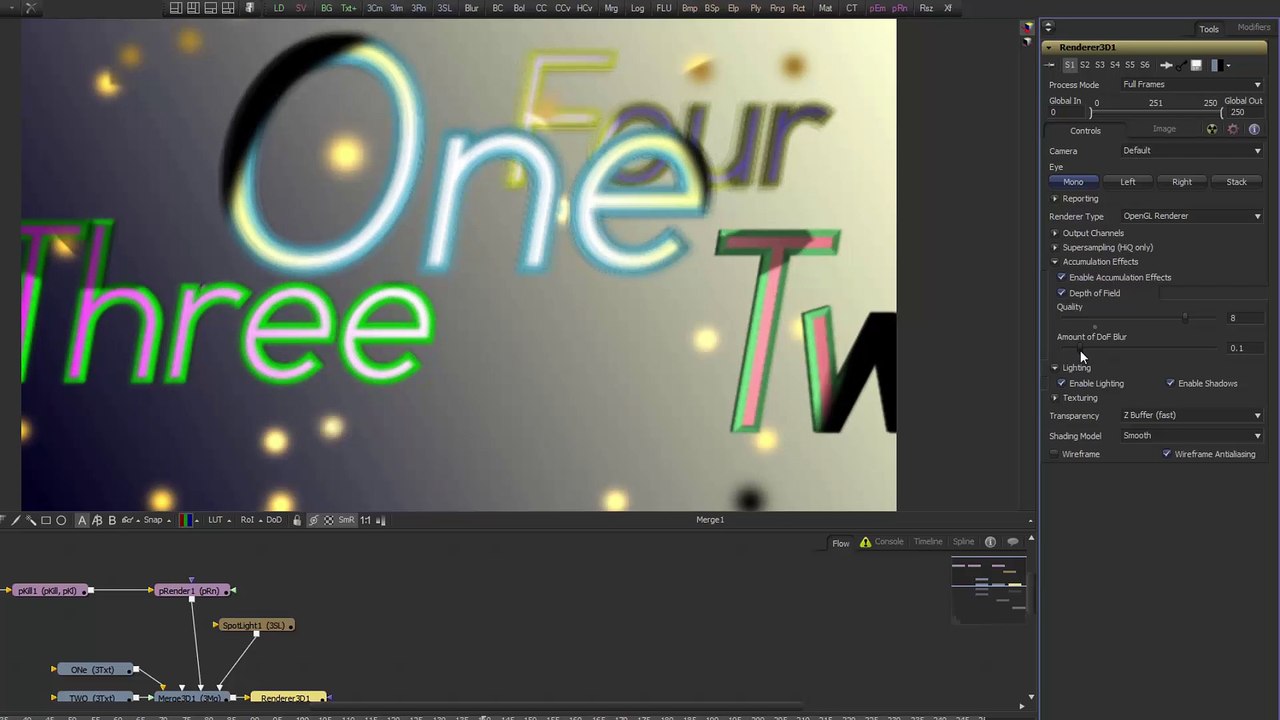Add a Merge tool (Mrg)
Image resolution: width=1280 pixels, height=720 pixels.
611,8
